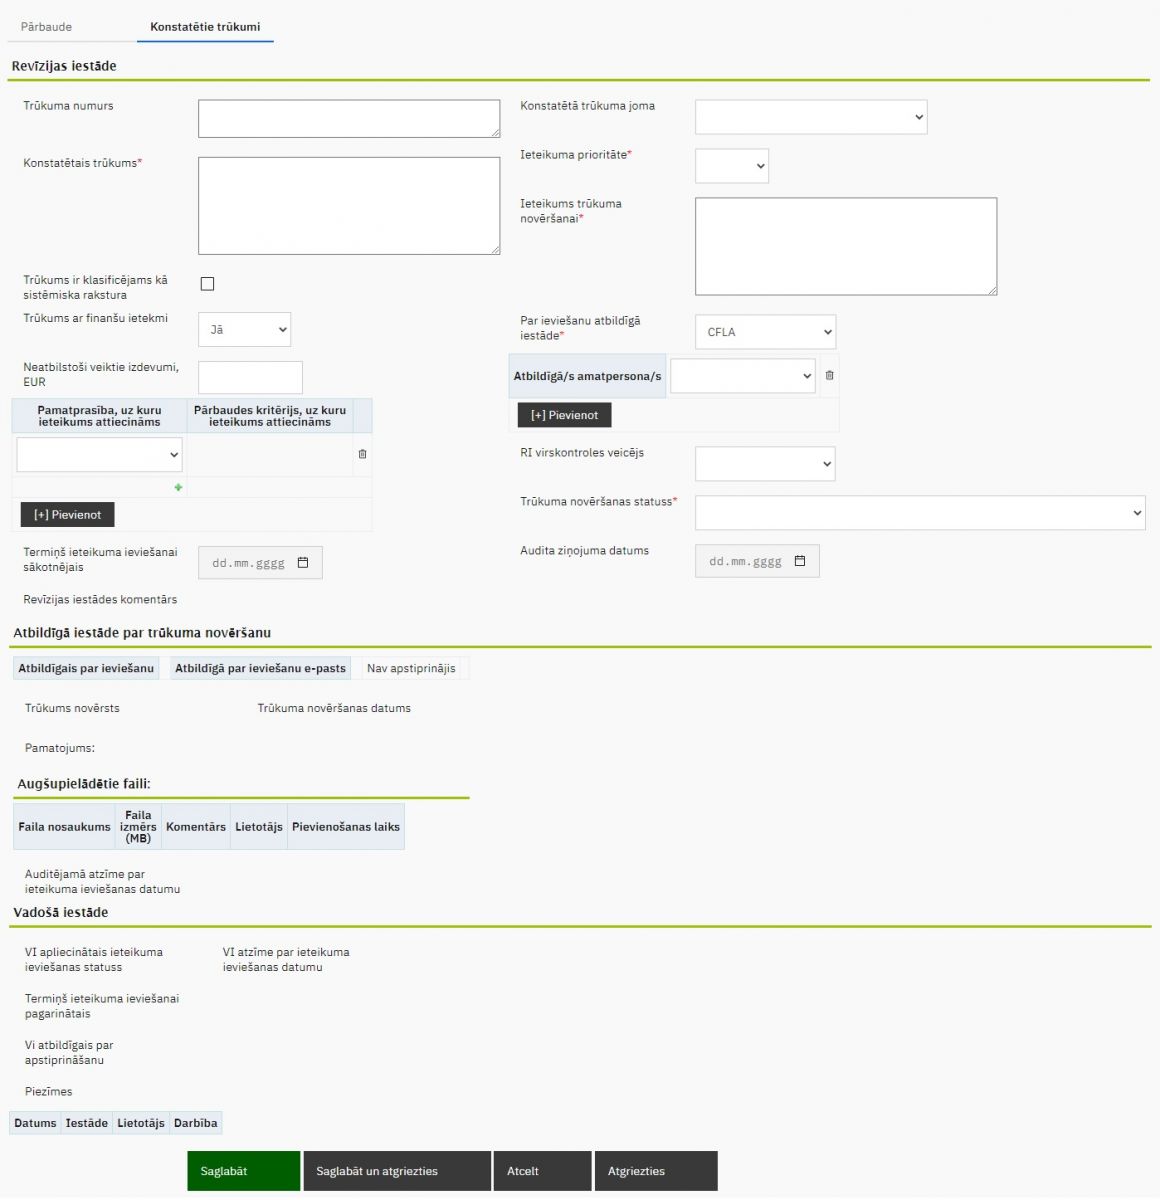Open calendar picker for Audita ziņojuma datums
Image resolution: width=1160 pixels, height=1200 pixels.
click(x=800, y=561)
